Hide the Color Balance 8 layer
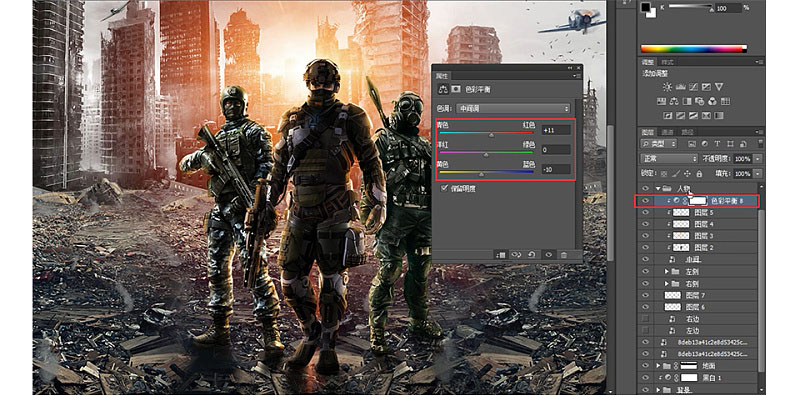 click(x=645, y=201)
